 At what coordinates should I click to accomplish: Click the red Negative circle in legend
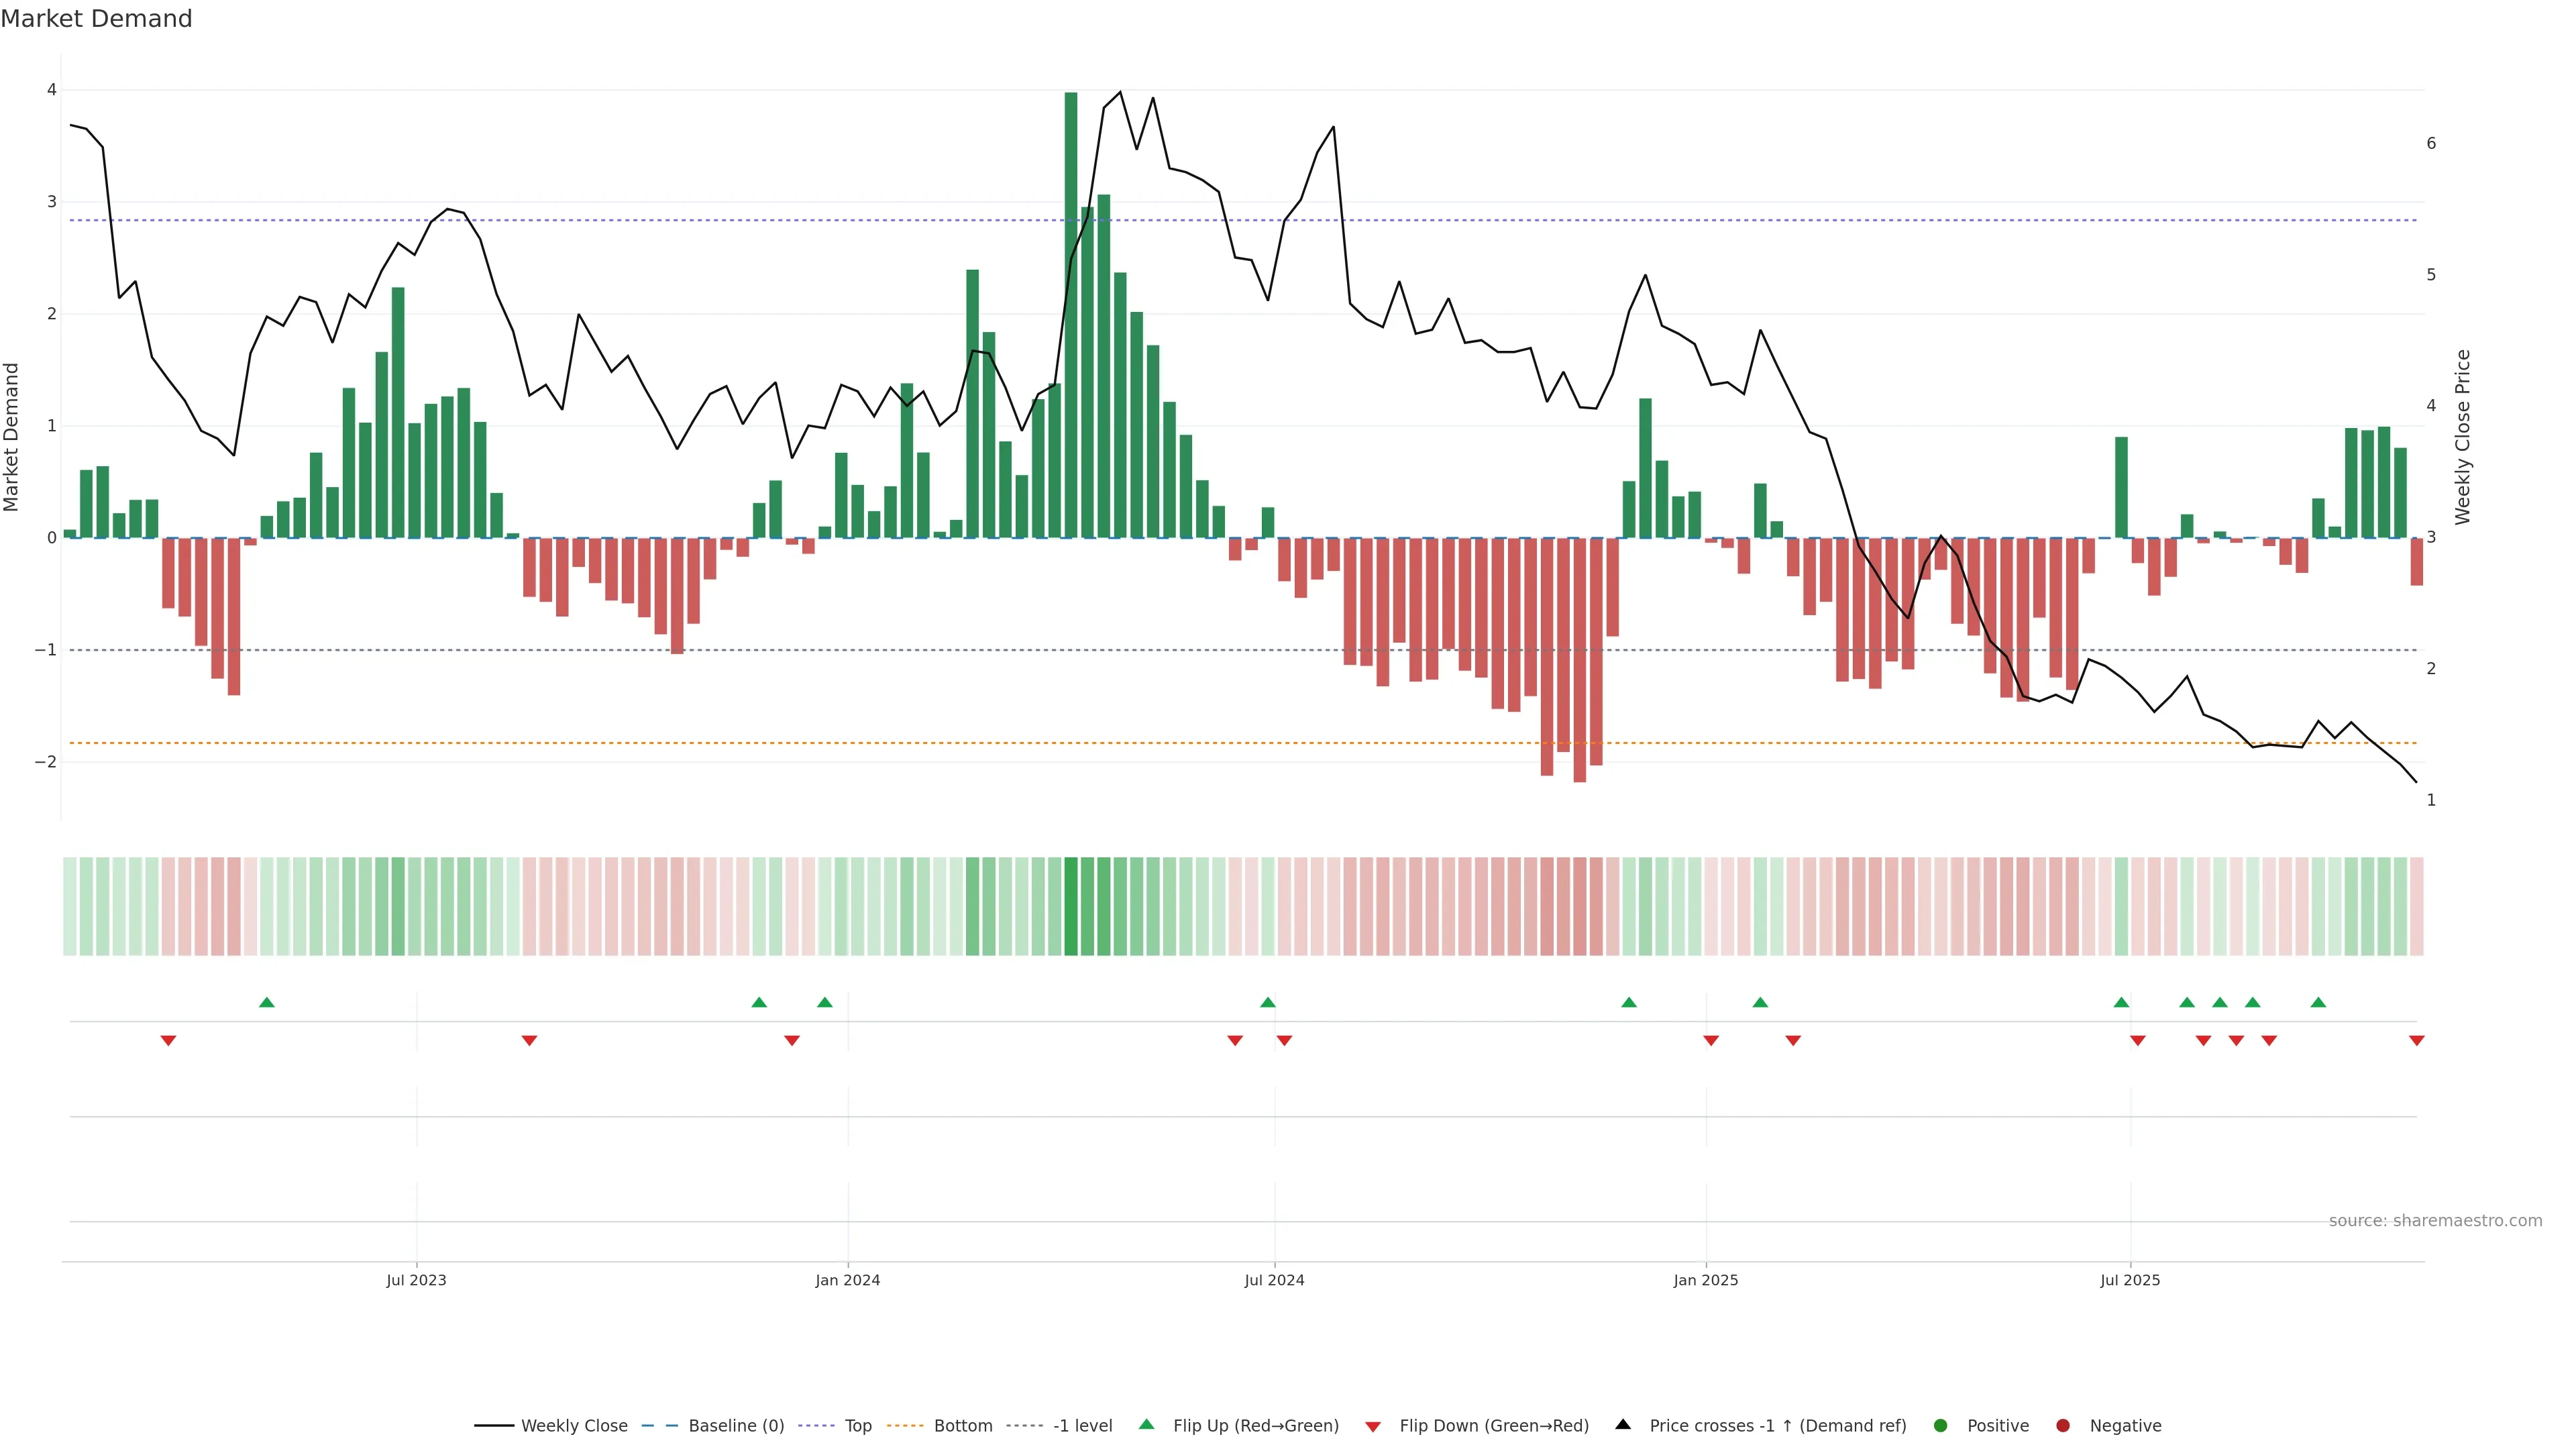point(2063,1426)
